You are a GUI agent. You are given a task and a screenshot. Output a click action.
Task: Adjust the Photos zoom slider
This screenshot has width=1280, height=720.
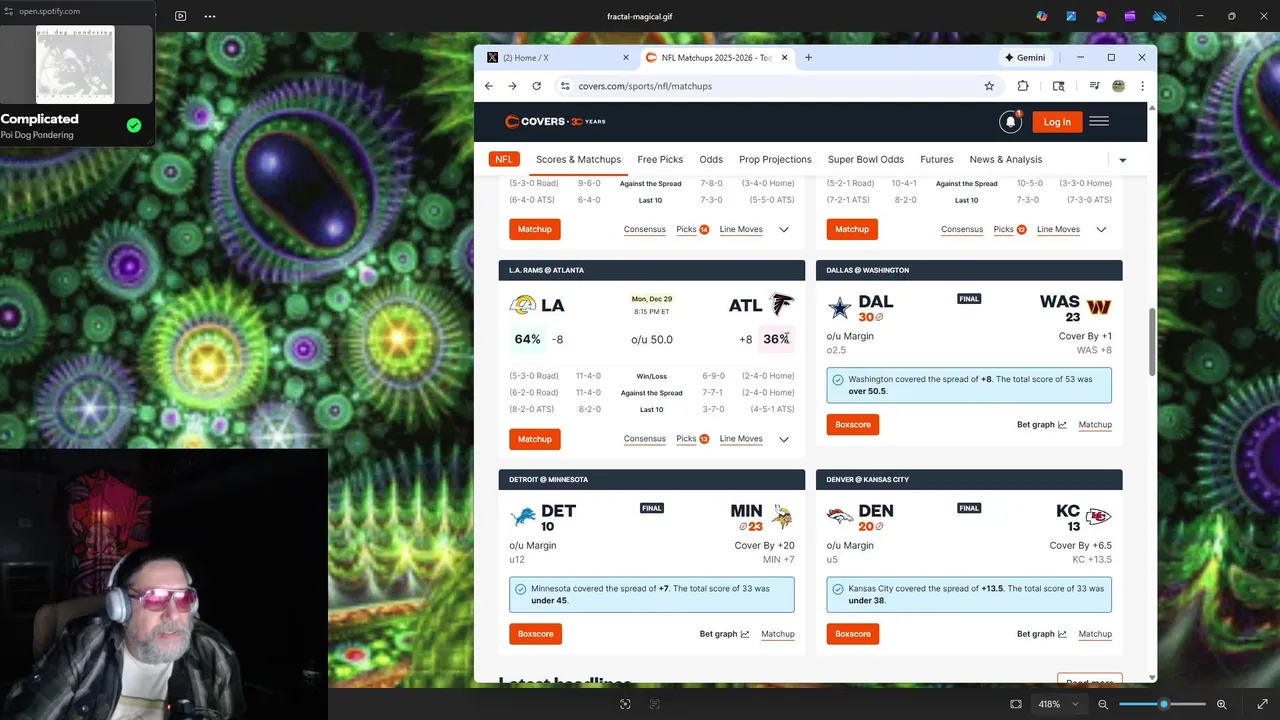coord(1162,704)
